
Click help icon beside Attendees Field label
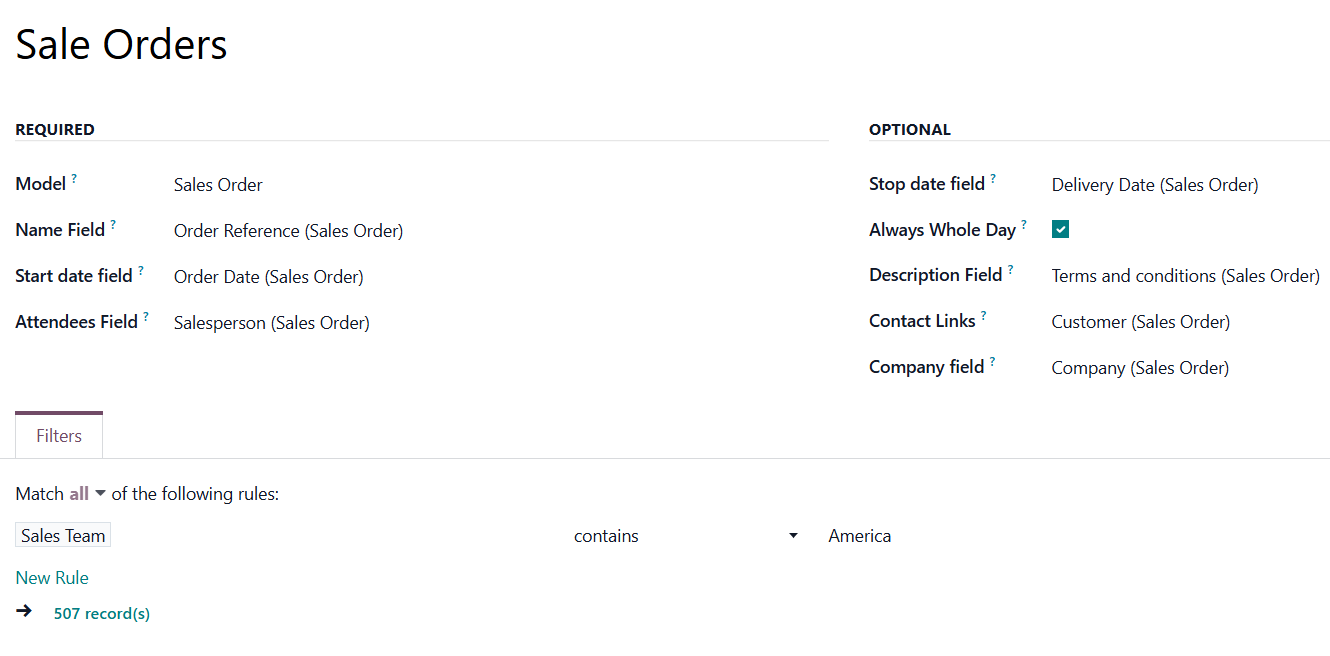(146, 317)
